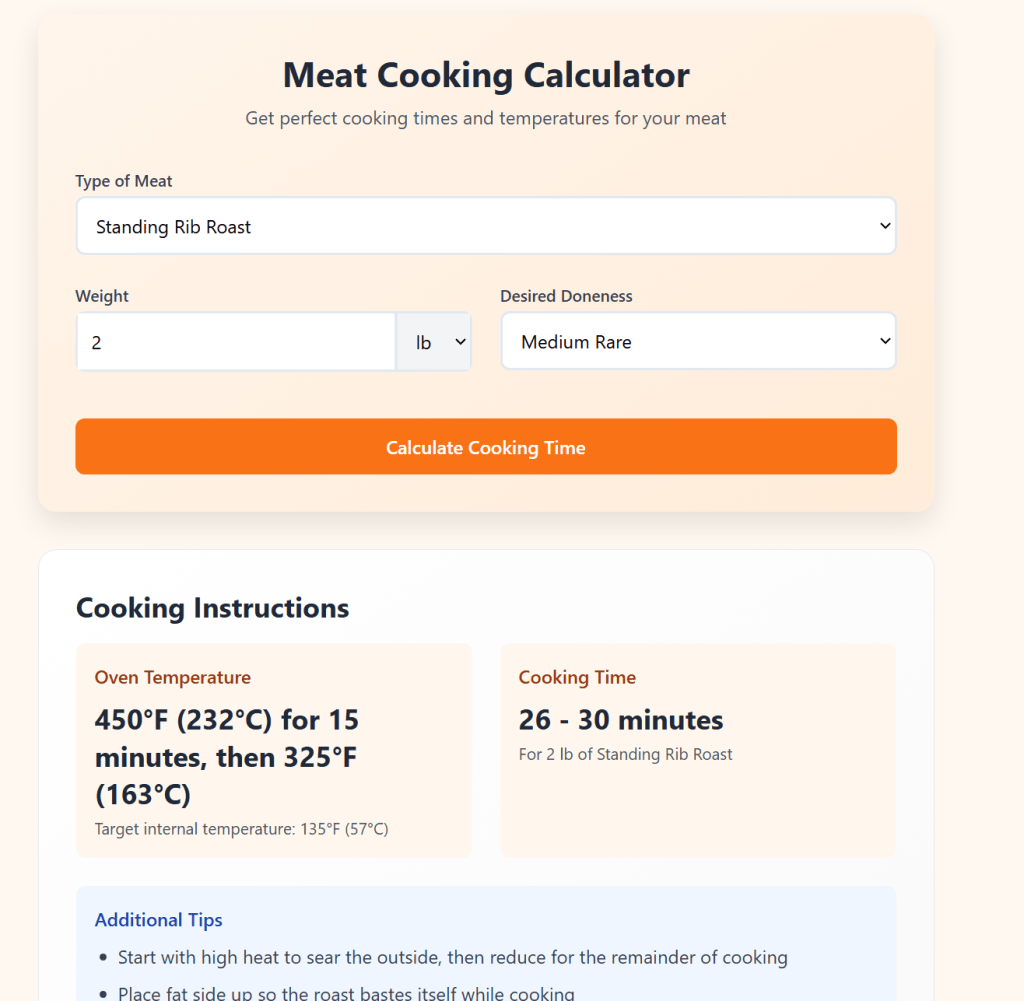
Task: Select the 450°F temperature text
Action: (x=227, y=757)
